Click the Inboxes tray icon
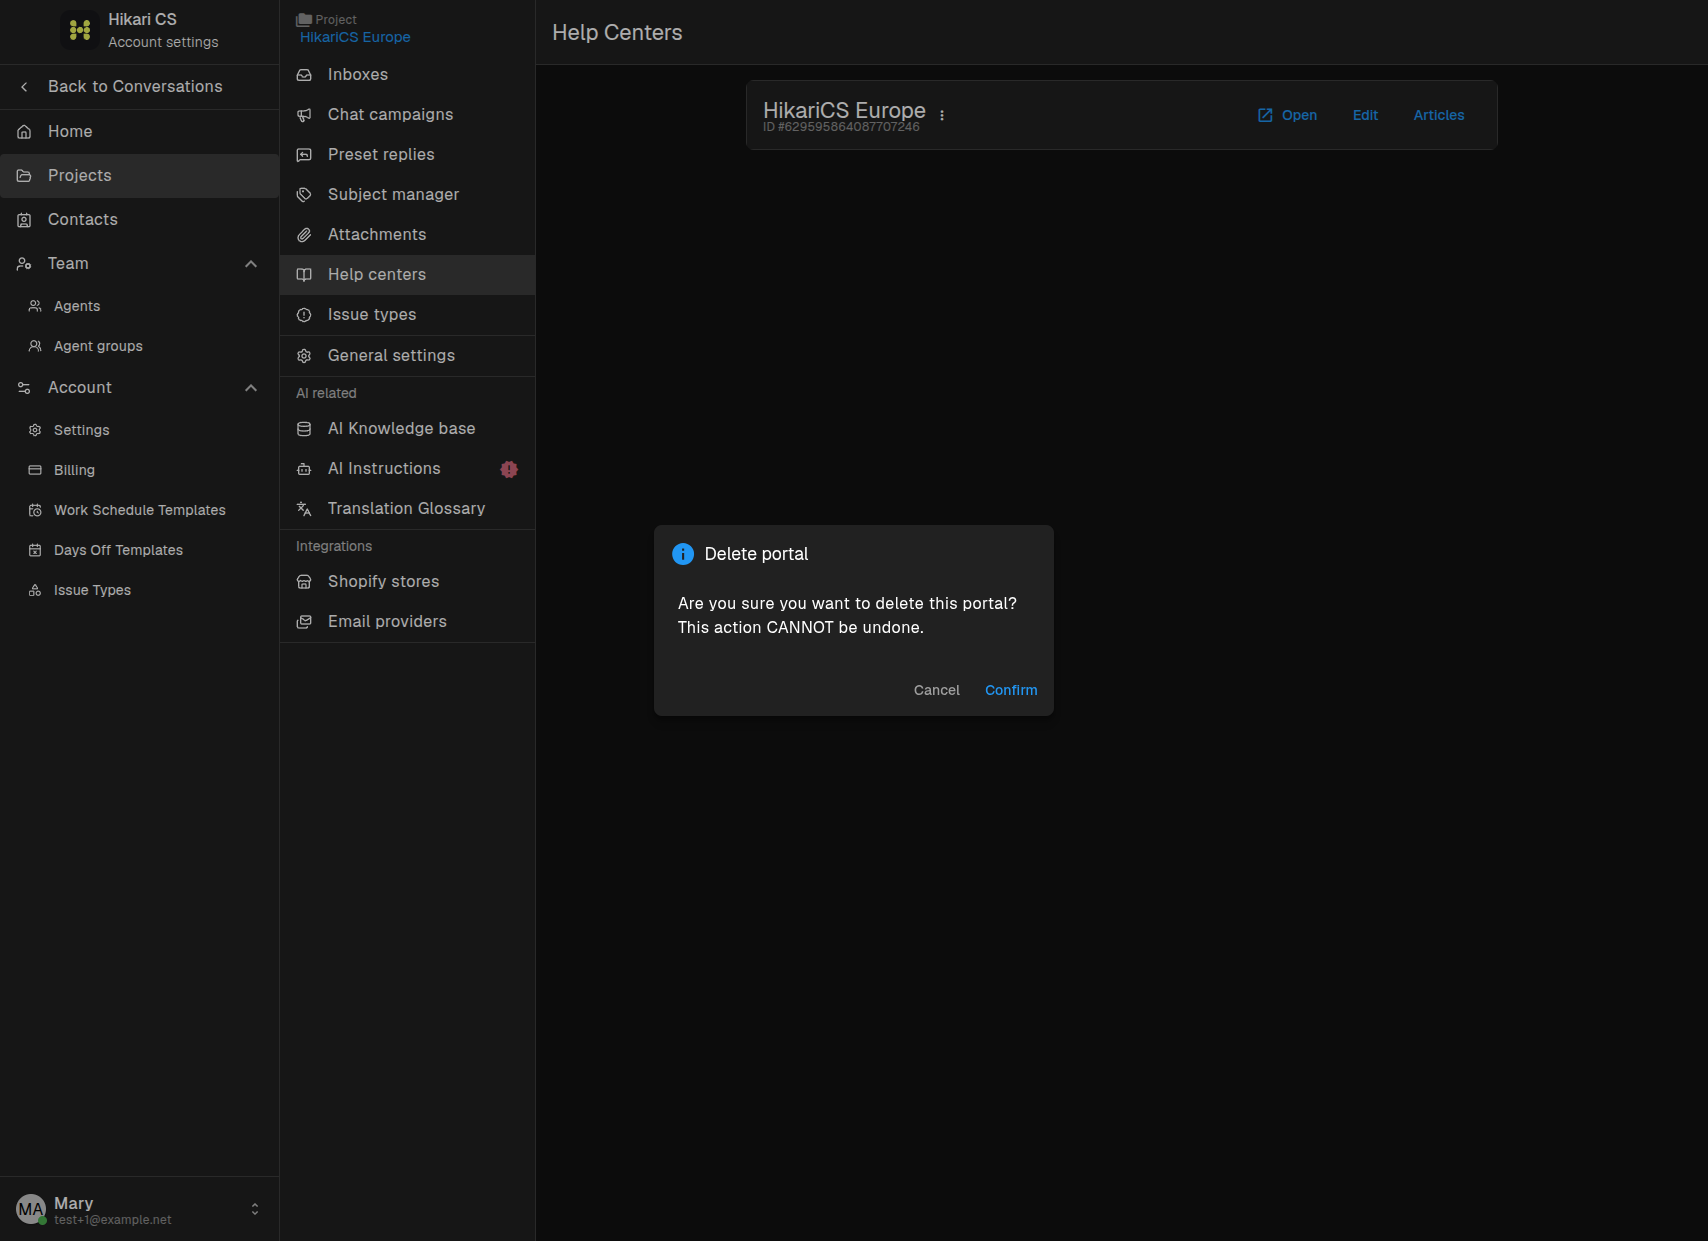1708x1241 pixels. point(304,75)
